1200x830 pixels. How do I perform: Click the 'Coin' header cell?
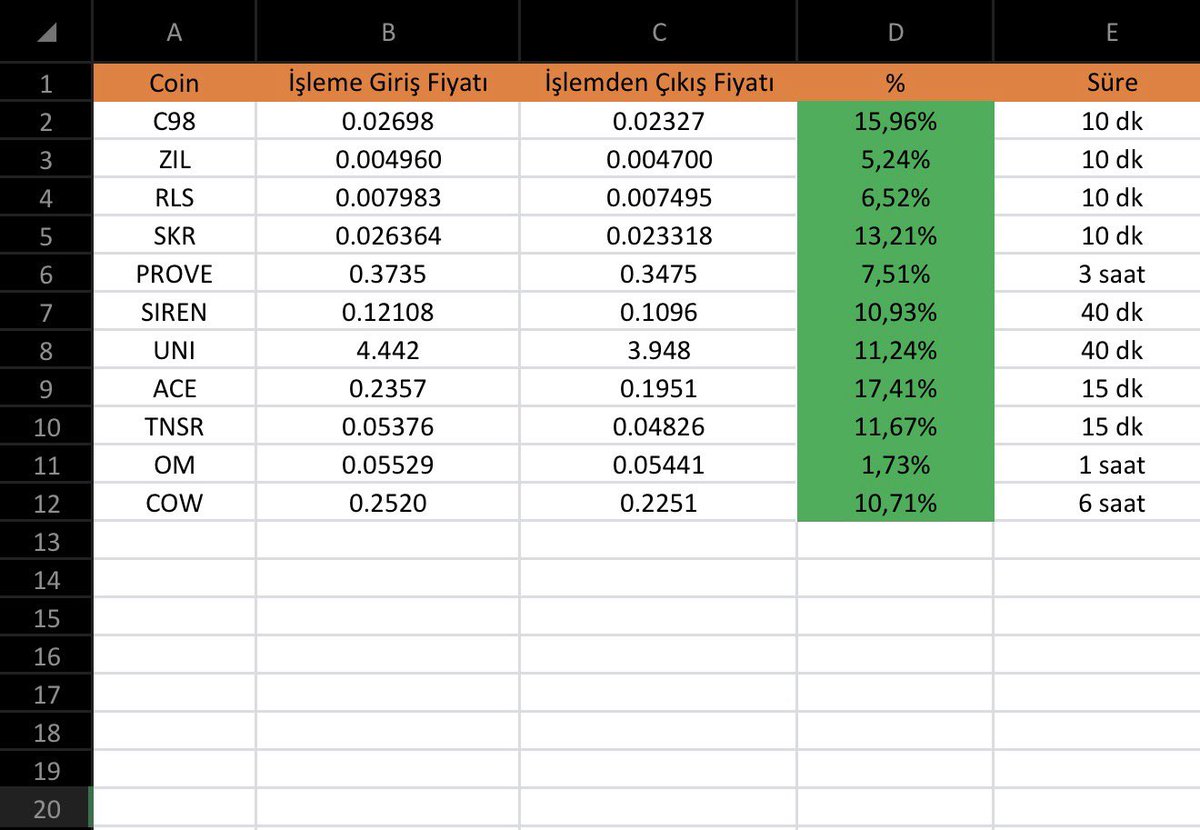coord(174,83)
